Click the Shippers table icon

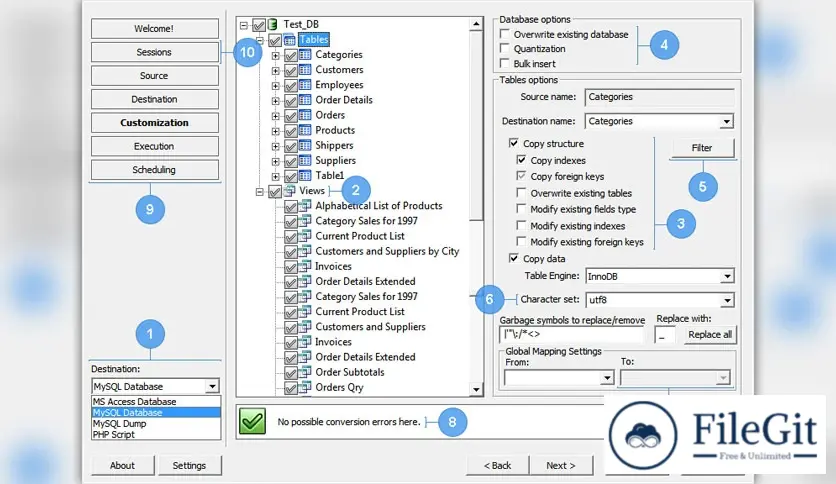click(x=305, y=146)
